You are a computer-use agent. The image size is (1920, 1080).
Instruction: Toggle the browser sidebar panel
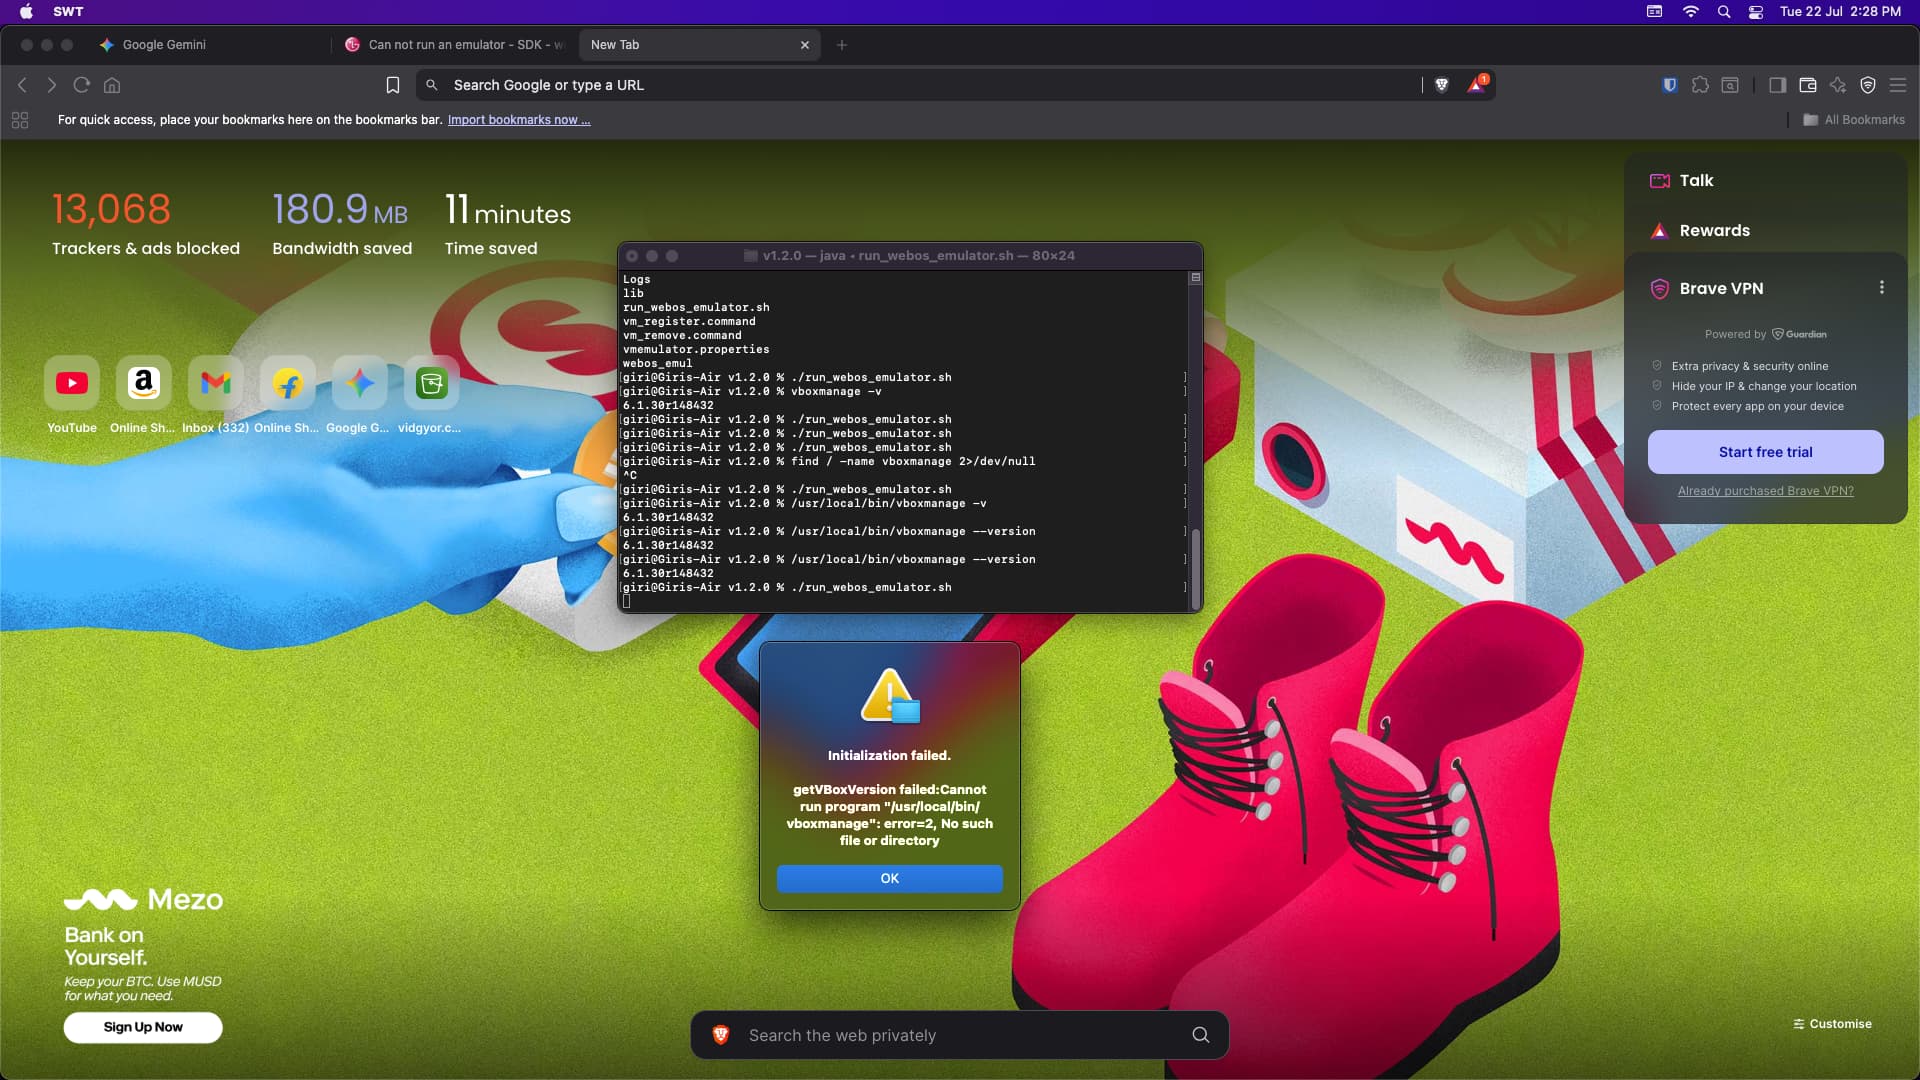pos(1777,85)
